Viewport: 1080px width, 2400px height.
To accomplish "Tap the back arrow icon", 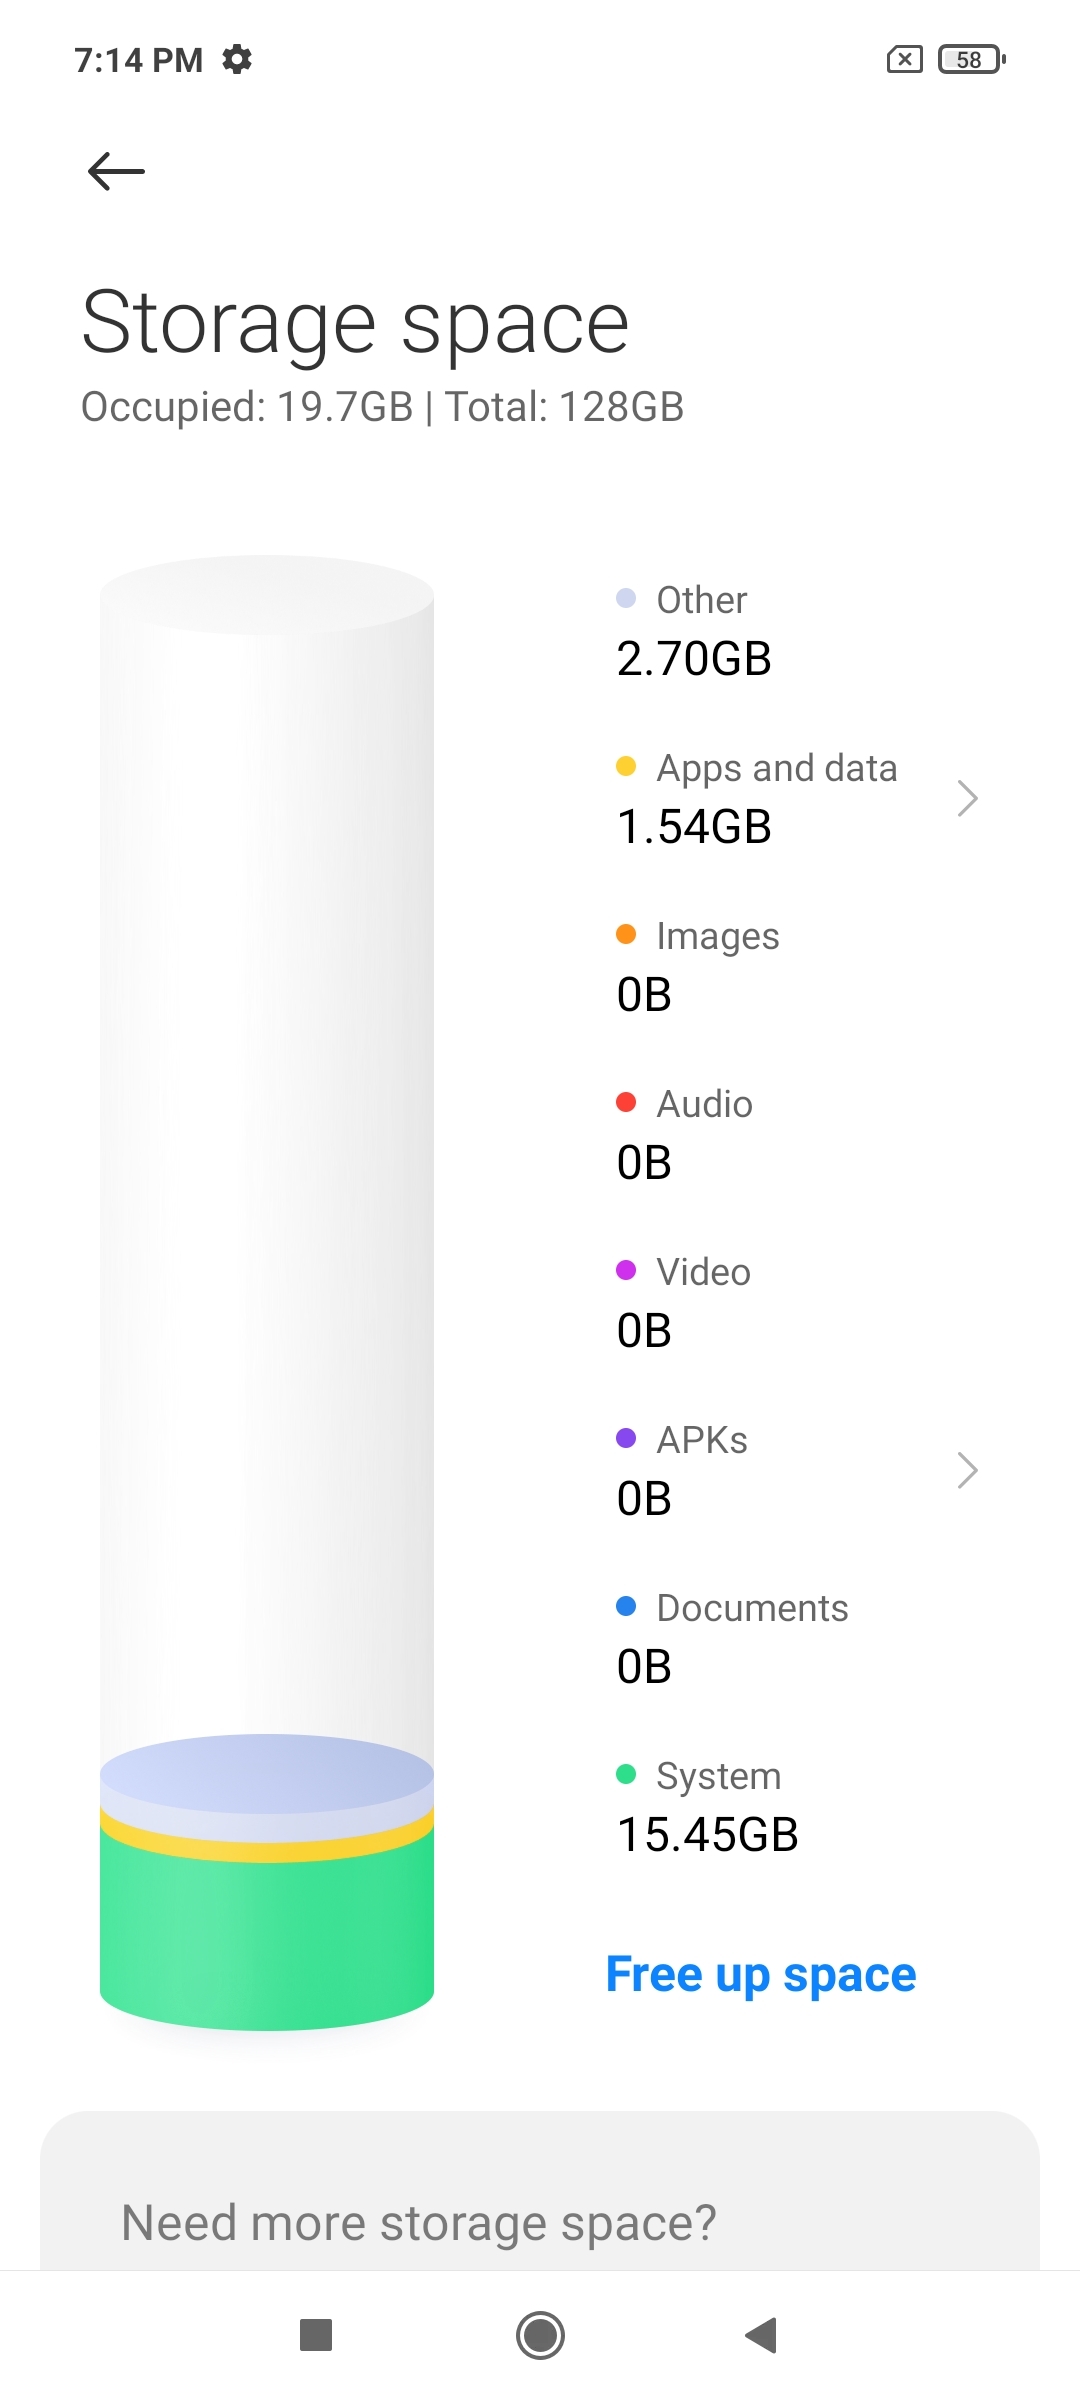I will tap(116, 171).
